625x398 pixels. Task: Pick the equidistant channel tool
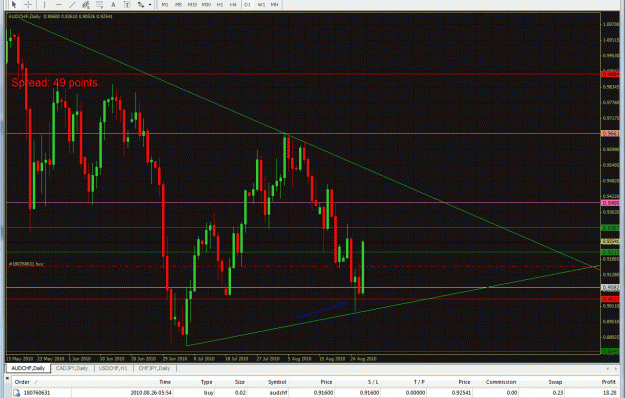[86, 4]
